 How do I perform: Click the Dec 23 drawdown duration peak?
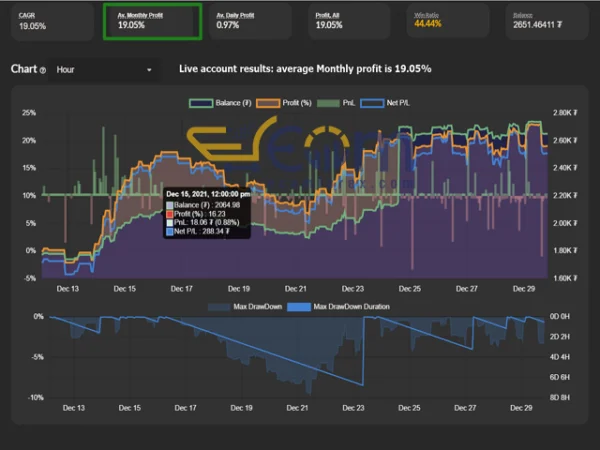coord(362,385)
